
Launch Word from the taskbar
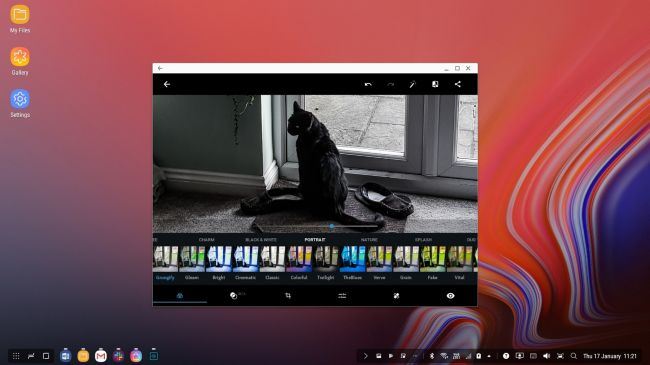point(65,356)
